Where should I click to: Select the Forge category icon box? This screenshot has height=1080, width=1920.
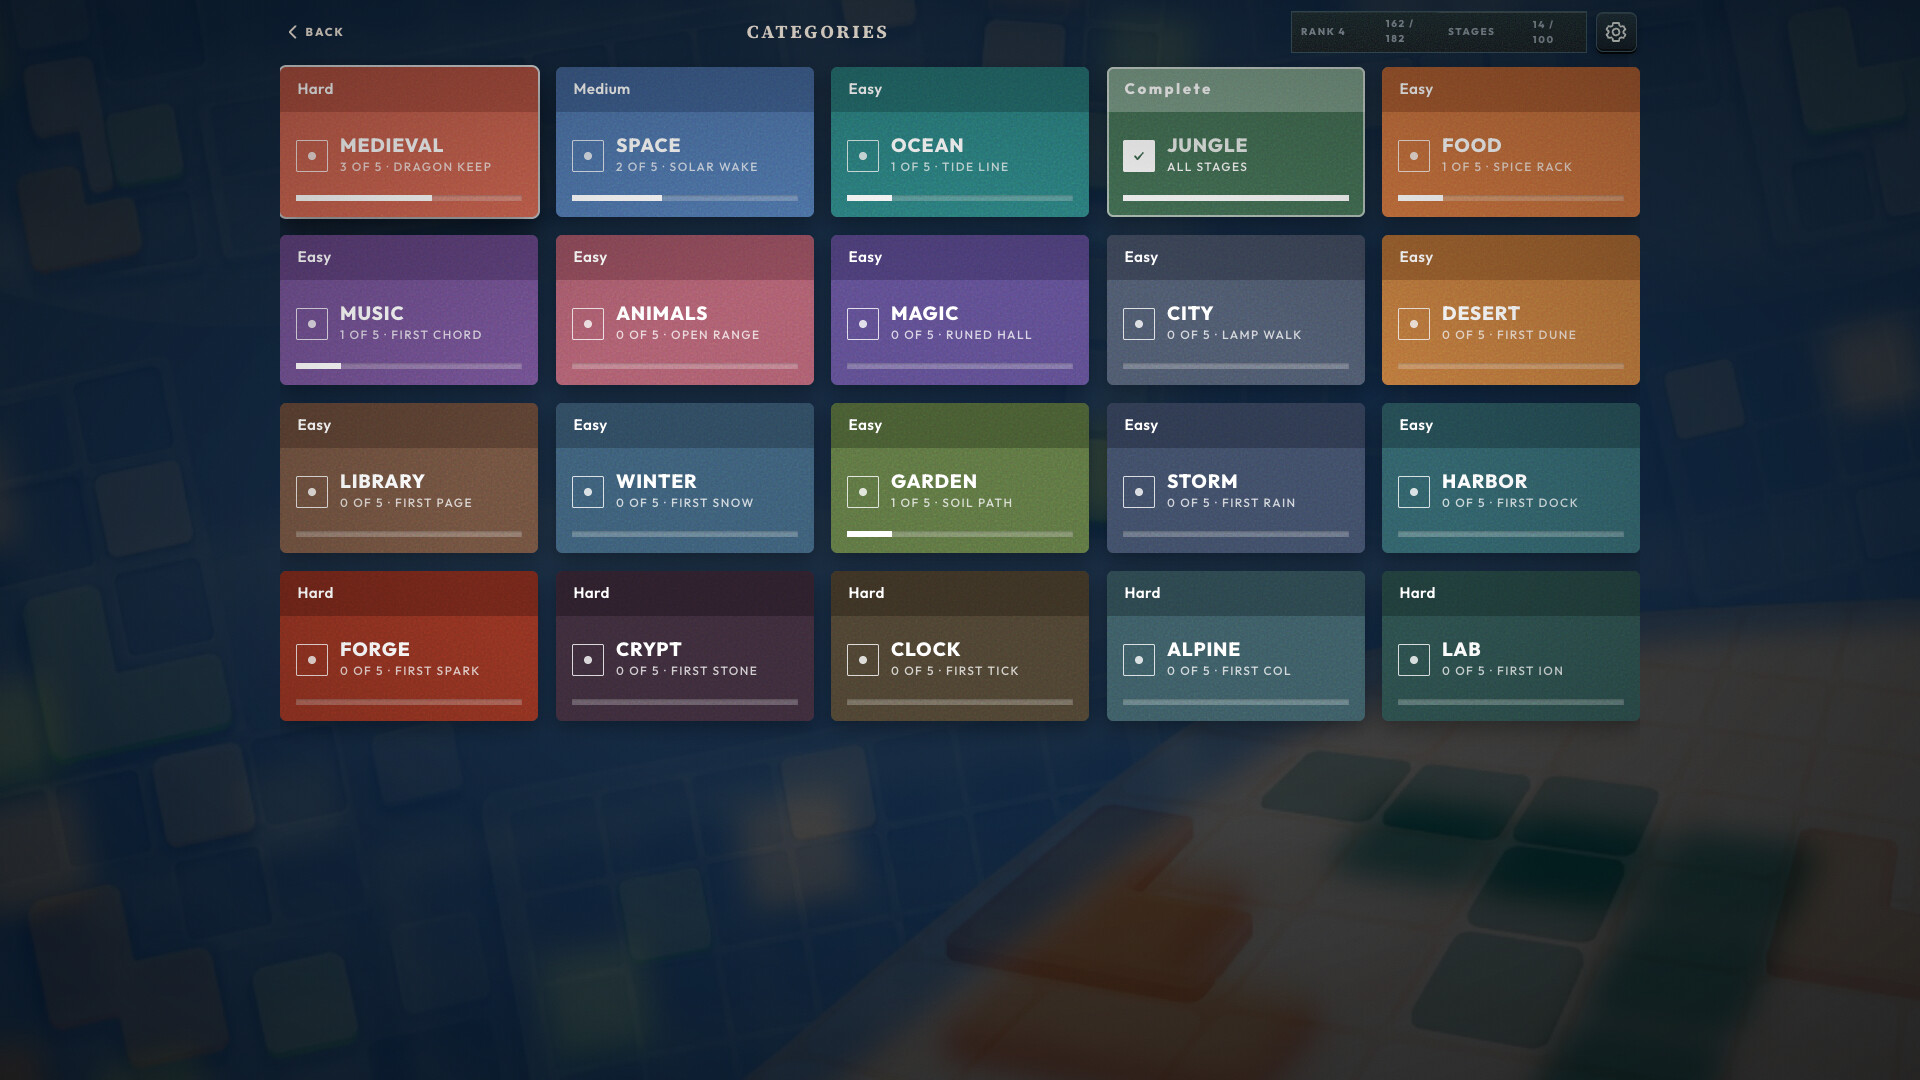tap(312, 660)
